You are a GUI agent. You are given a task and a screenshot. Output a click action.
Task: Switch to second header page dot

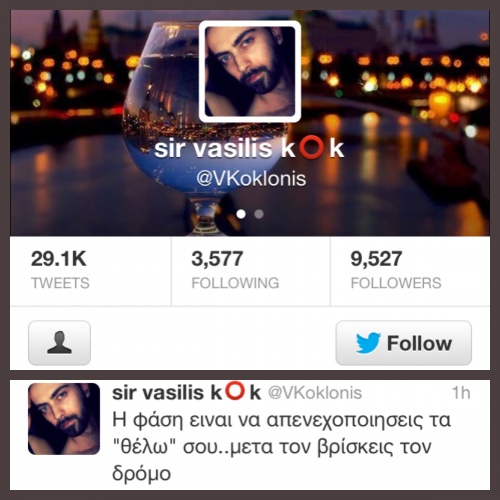[x=259, y=214]
